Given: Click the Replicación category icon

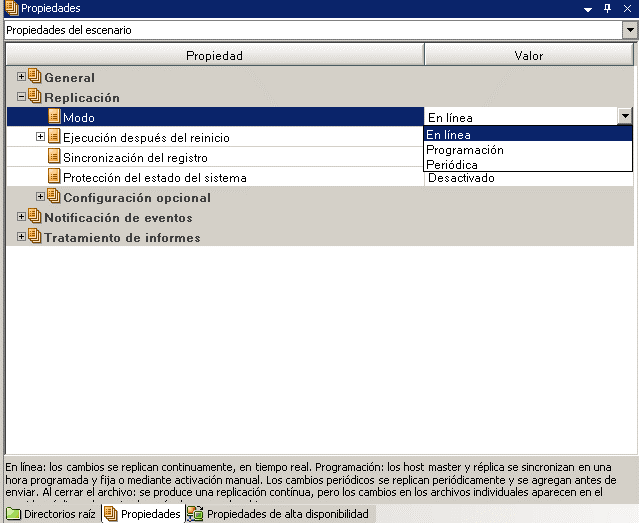Looking at the screenshot, I should click(x=35, y=96).
